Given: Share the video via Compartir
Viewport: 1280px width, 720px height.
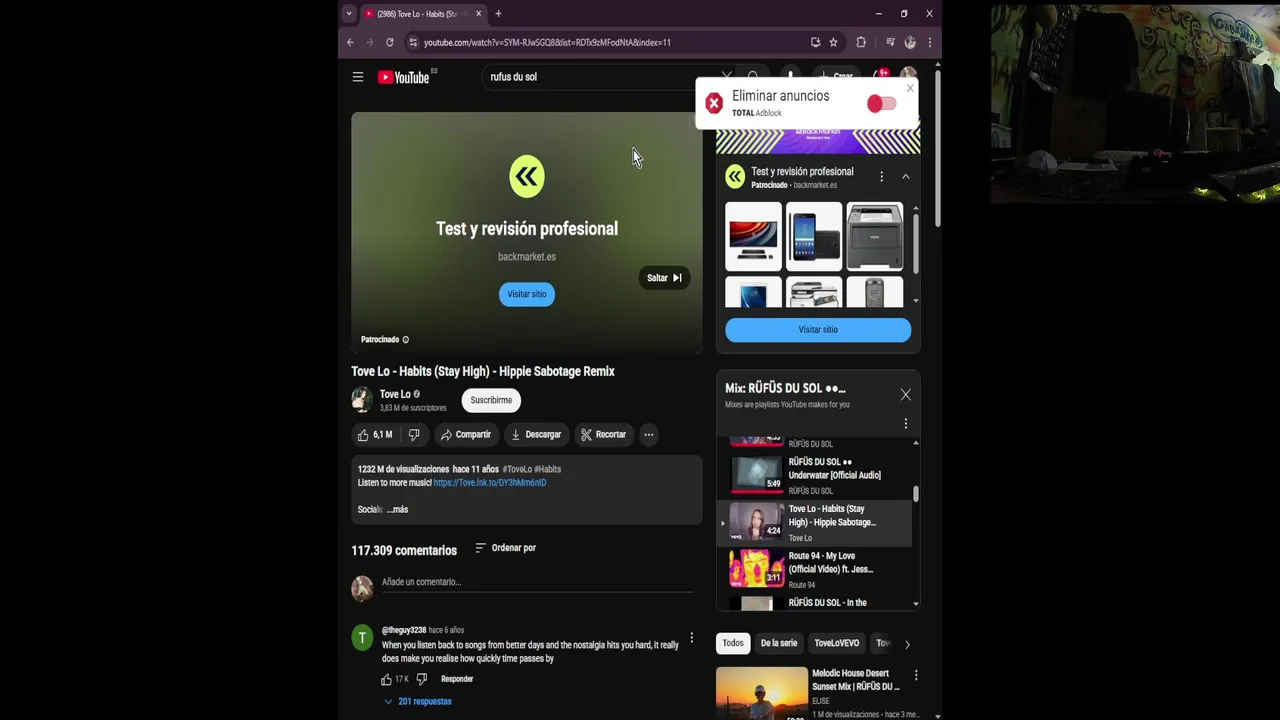Looking at the screenshot, I should pos(466,435).
